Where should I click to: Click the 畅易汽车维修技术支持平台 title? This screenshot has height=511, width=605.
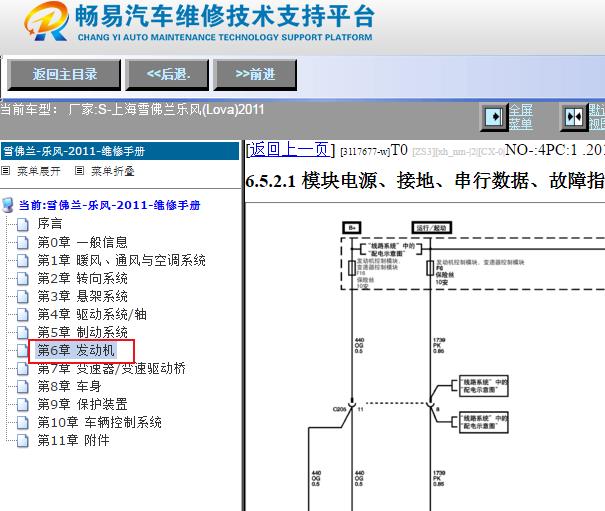click(x=225, y=16)
